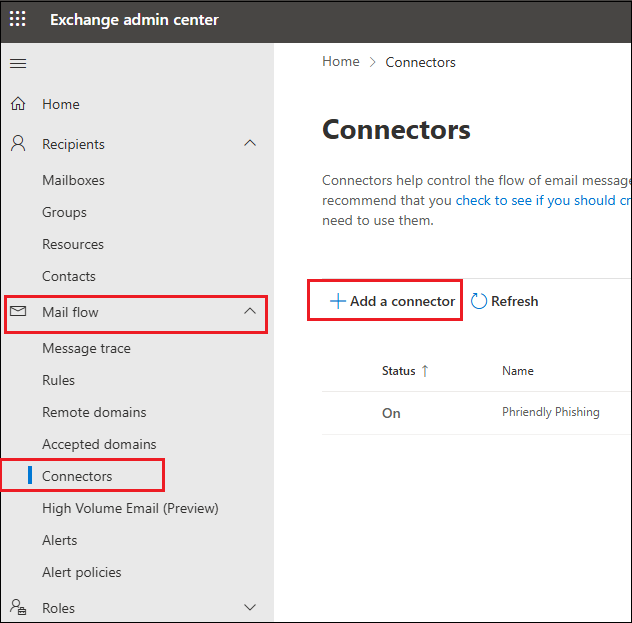
Task: Collapse the Mail flow section chevron
Action: (250, 311)
